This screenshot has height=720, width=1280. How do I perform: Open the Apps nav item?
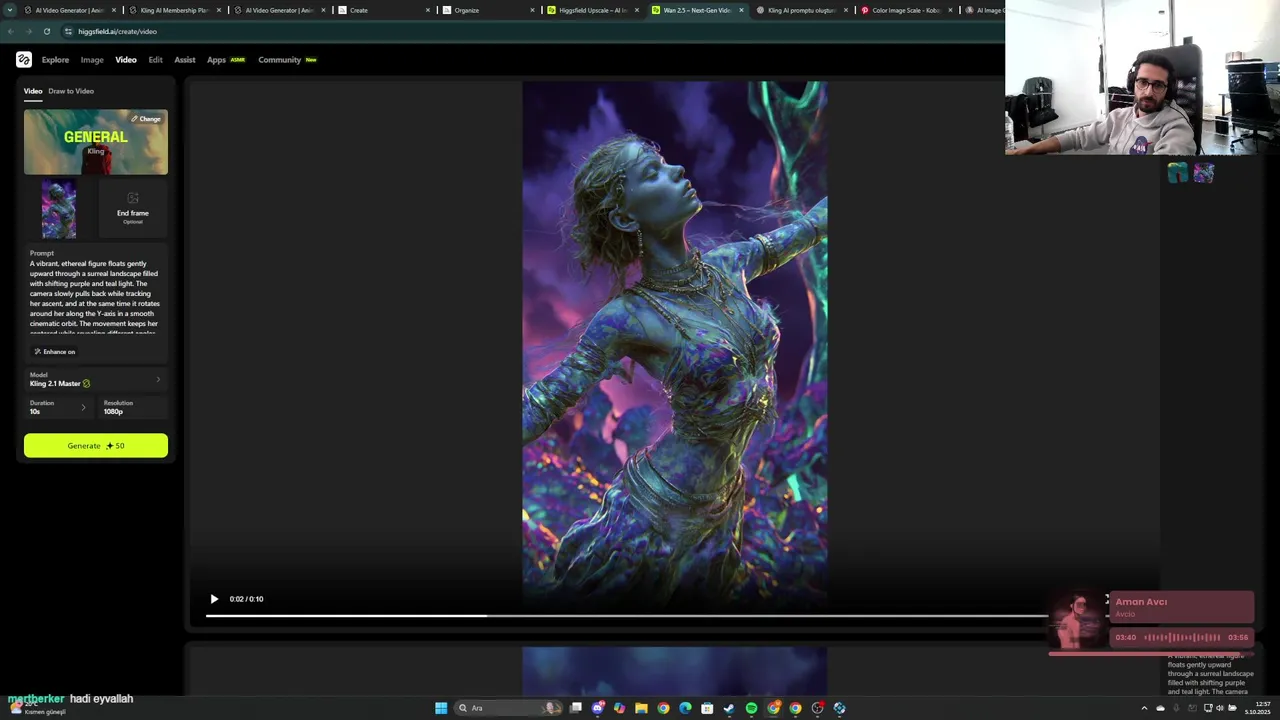(216, 60)
